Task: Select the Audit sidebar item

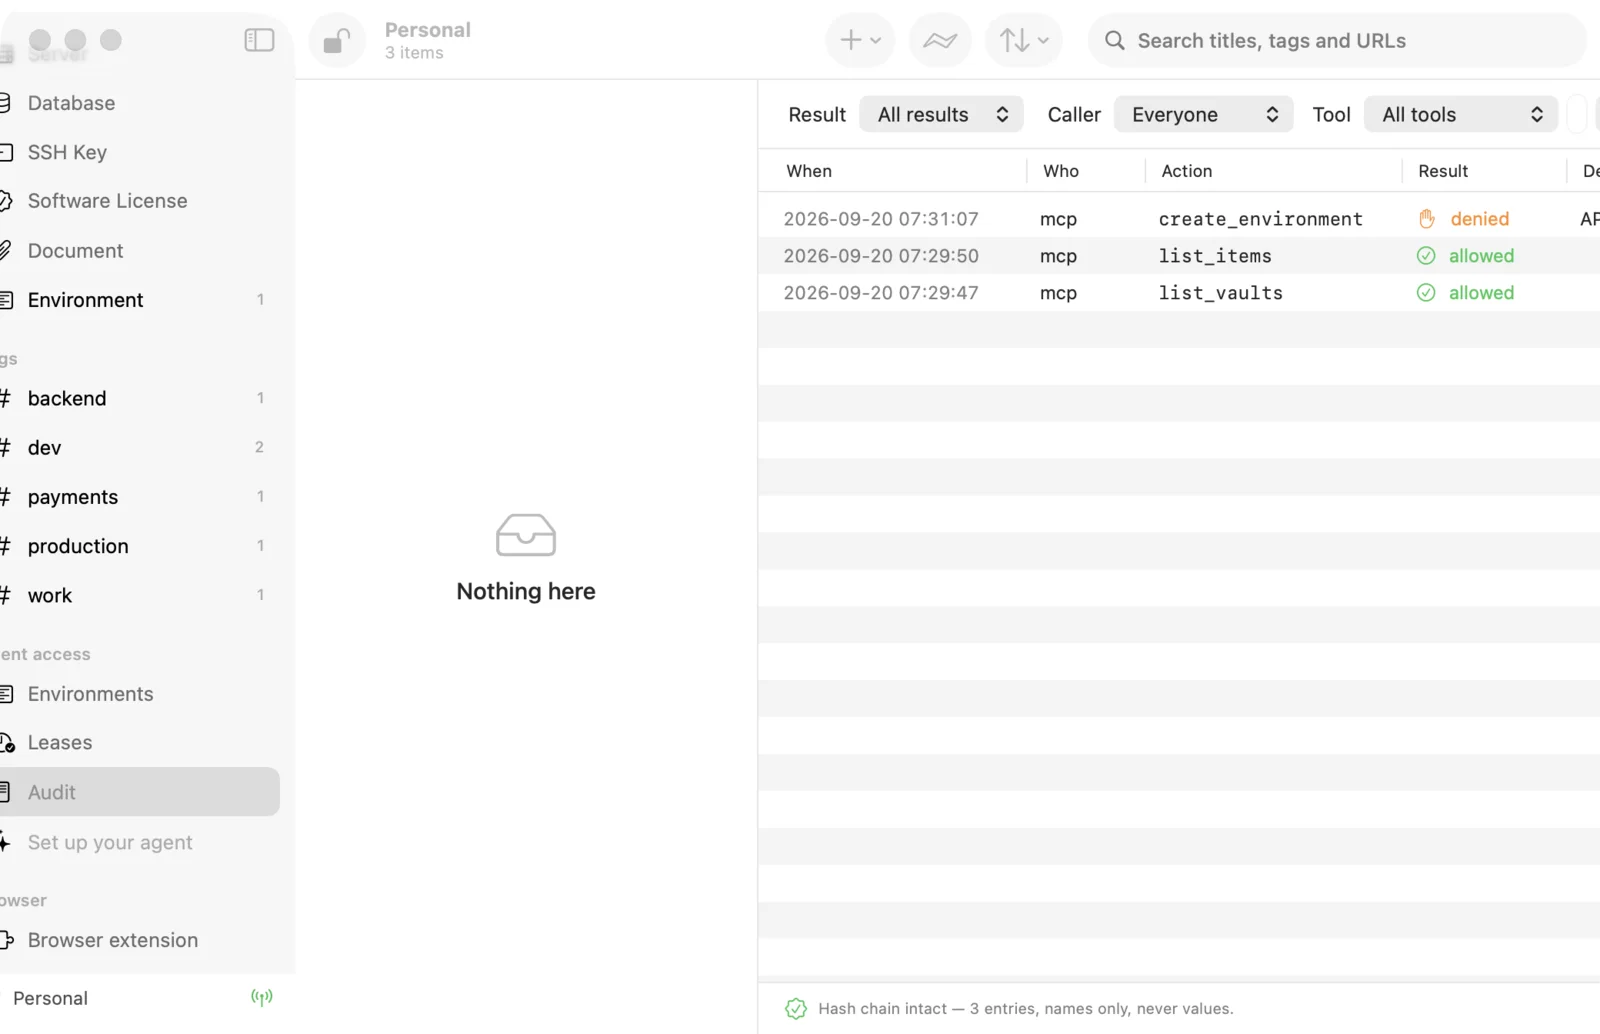Action: pyautogui.click(x=140, y=792)
